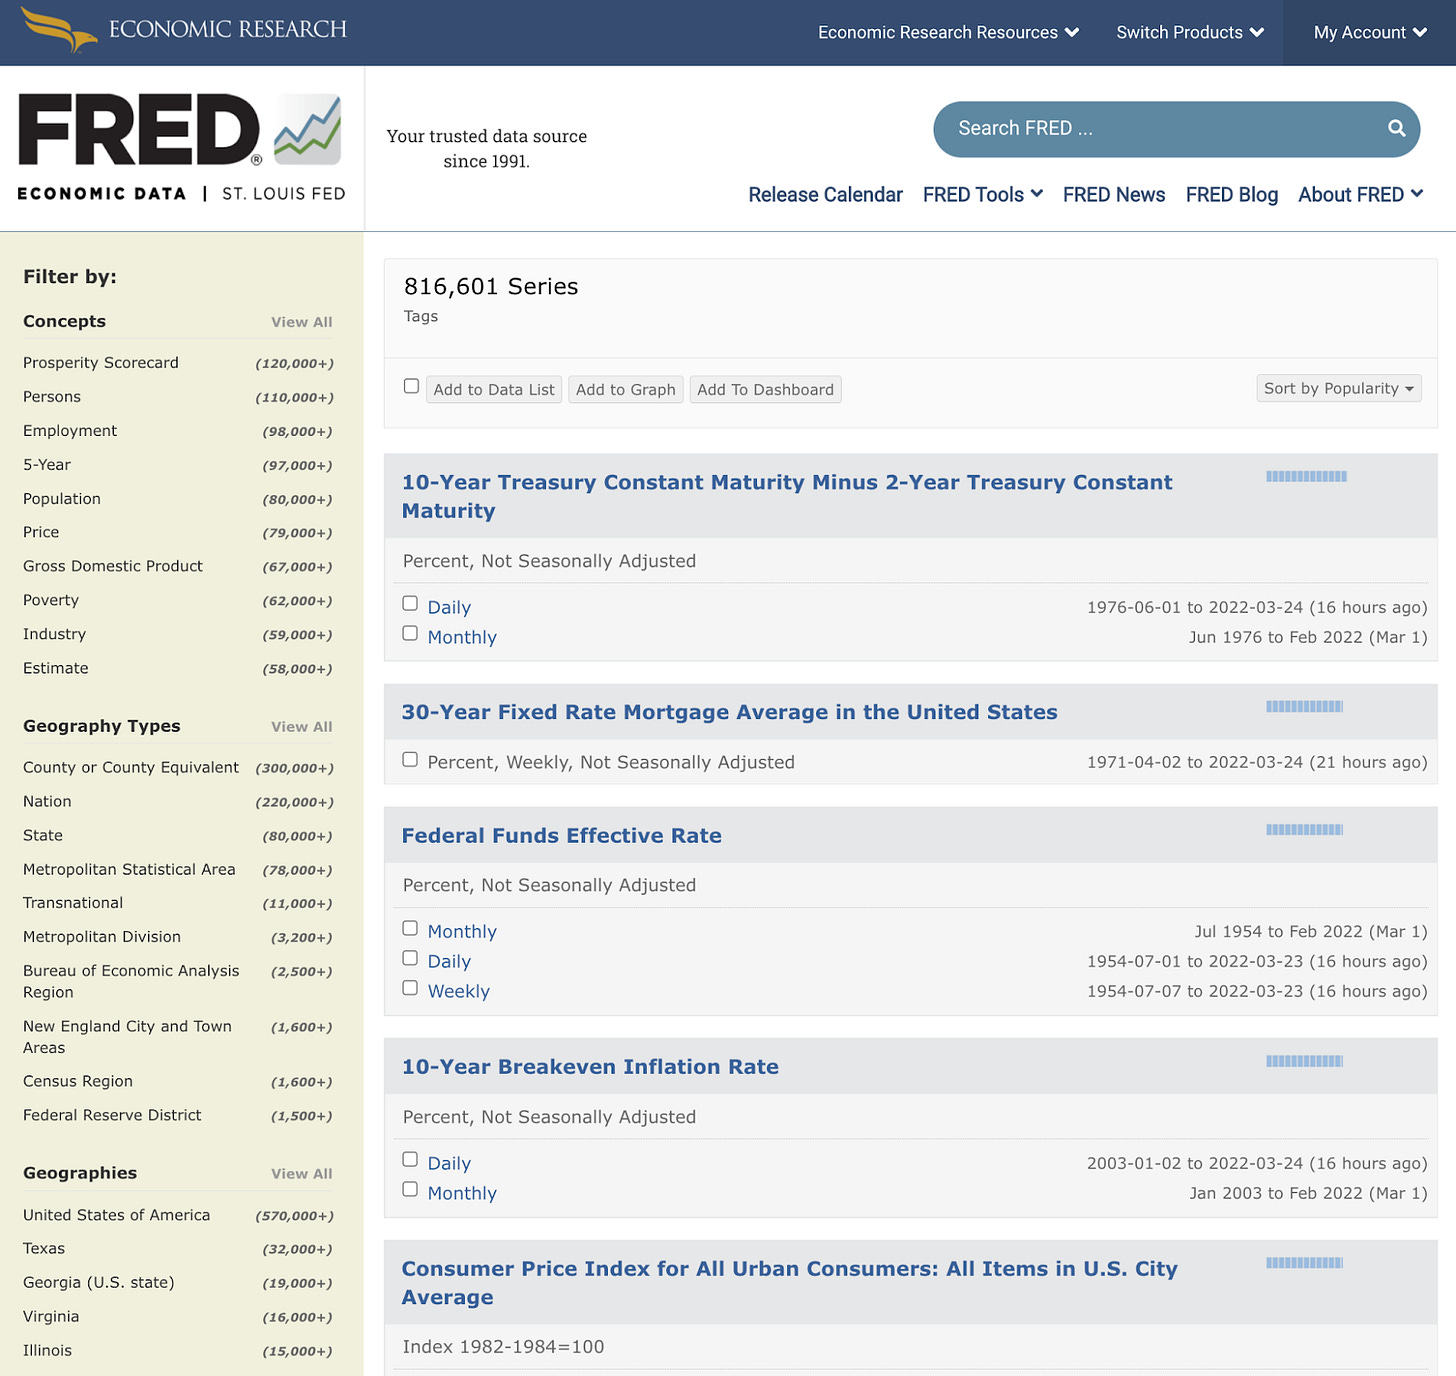Click popularity bar for Consumer Price Index series
Viewport: 1456px width, 1376px height.
click(x=1304, y=1262)
